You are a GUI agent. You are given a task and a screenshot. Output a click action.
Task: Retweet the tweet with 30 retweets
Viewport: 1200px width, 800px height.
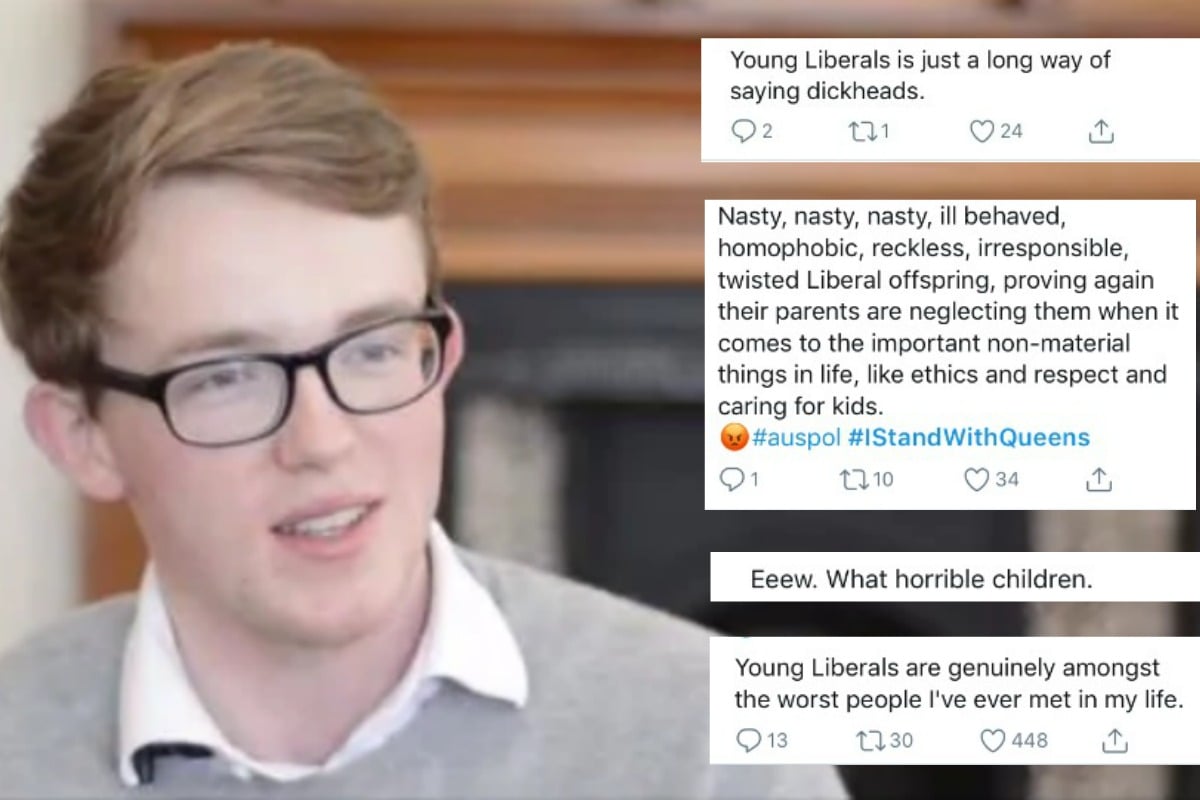[x=871, y=741]
